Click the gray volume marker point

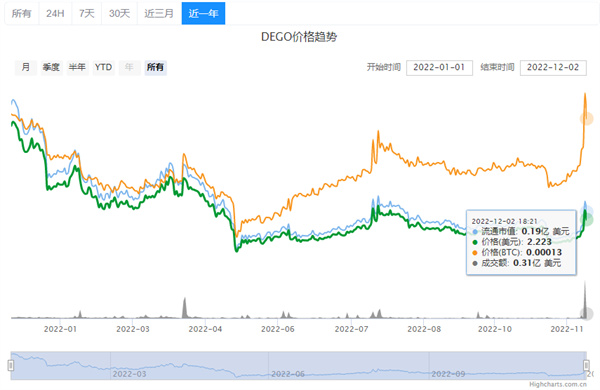(587, 314)
